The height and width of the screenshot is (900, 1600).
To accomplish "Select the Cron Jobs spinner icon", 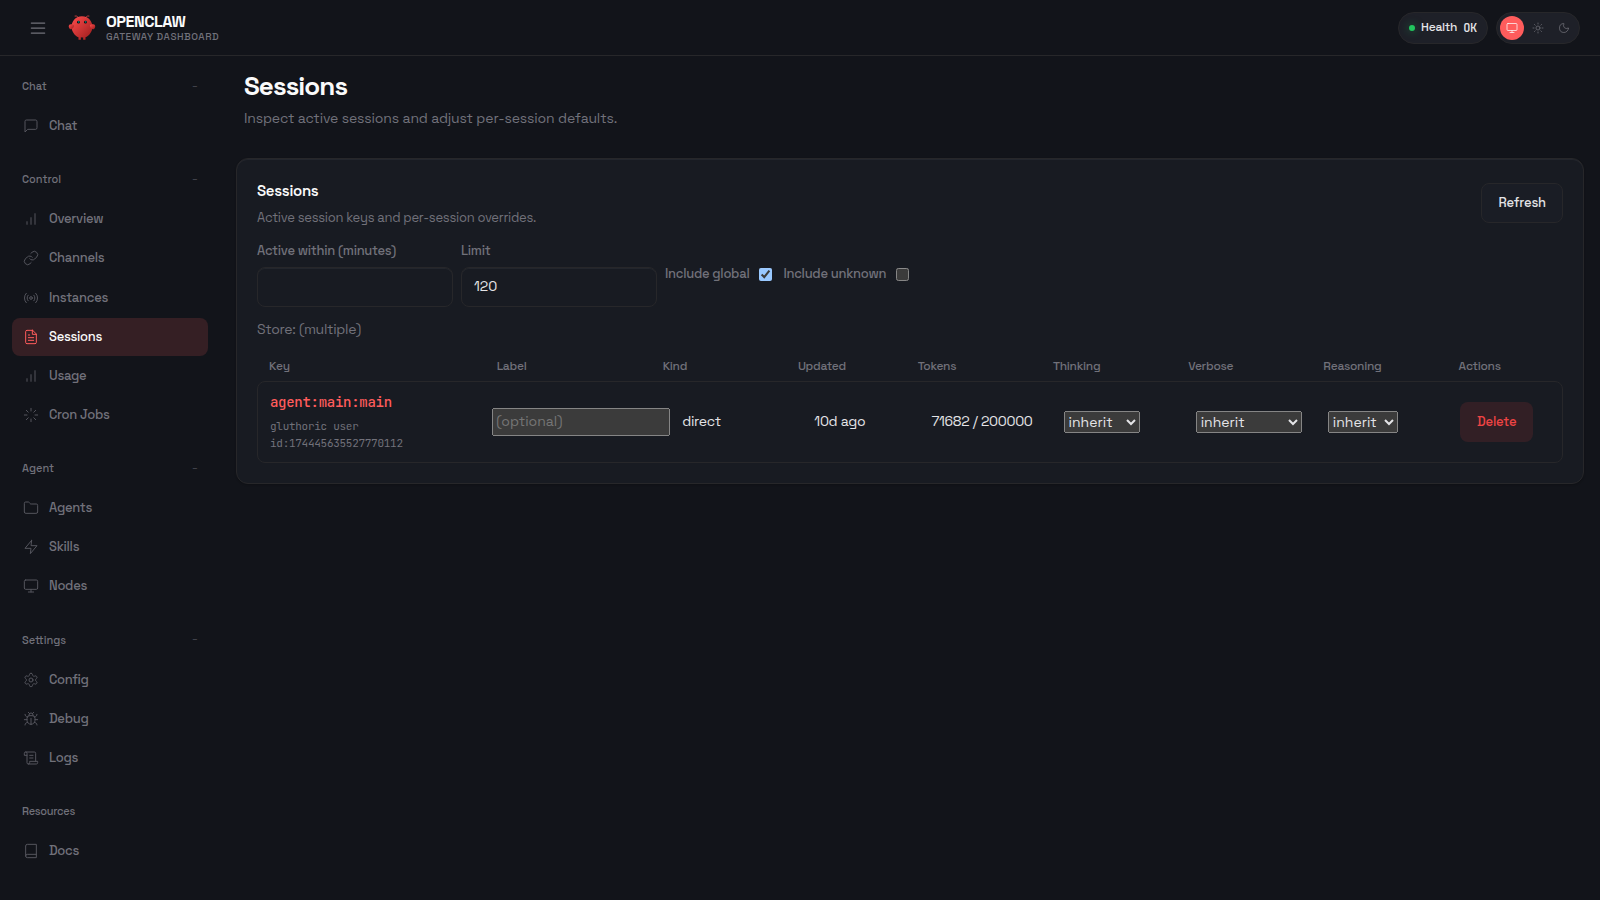I will 31,414.
